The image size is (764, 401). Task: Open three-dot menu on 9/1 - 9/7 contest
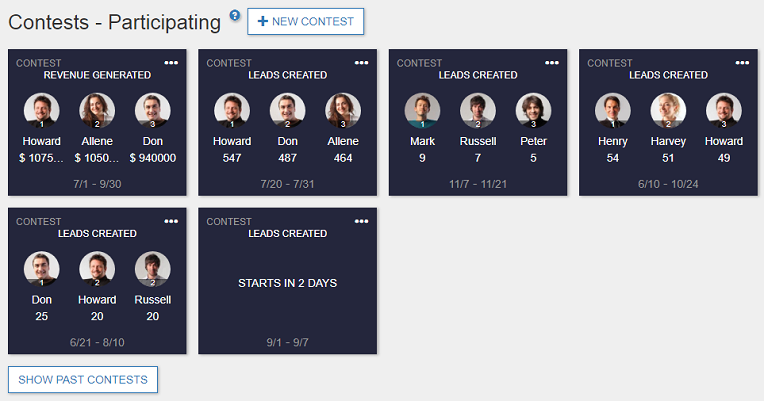pyautogui.click(x=361, y=221)
